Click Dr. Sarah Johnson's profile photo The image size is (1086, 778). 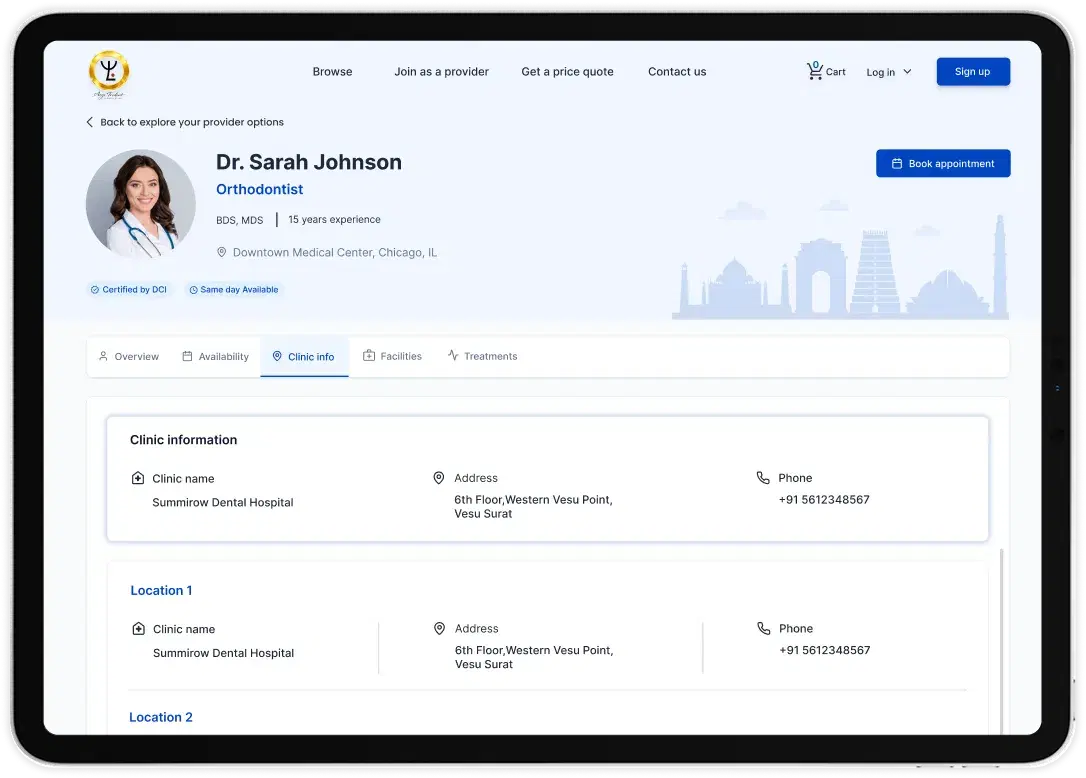[141, 204]
